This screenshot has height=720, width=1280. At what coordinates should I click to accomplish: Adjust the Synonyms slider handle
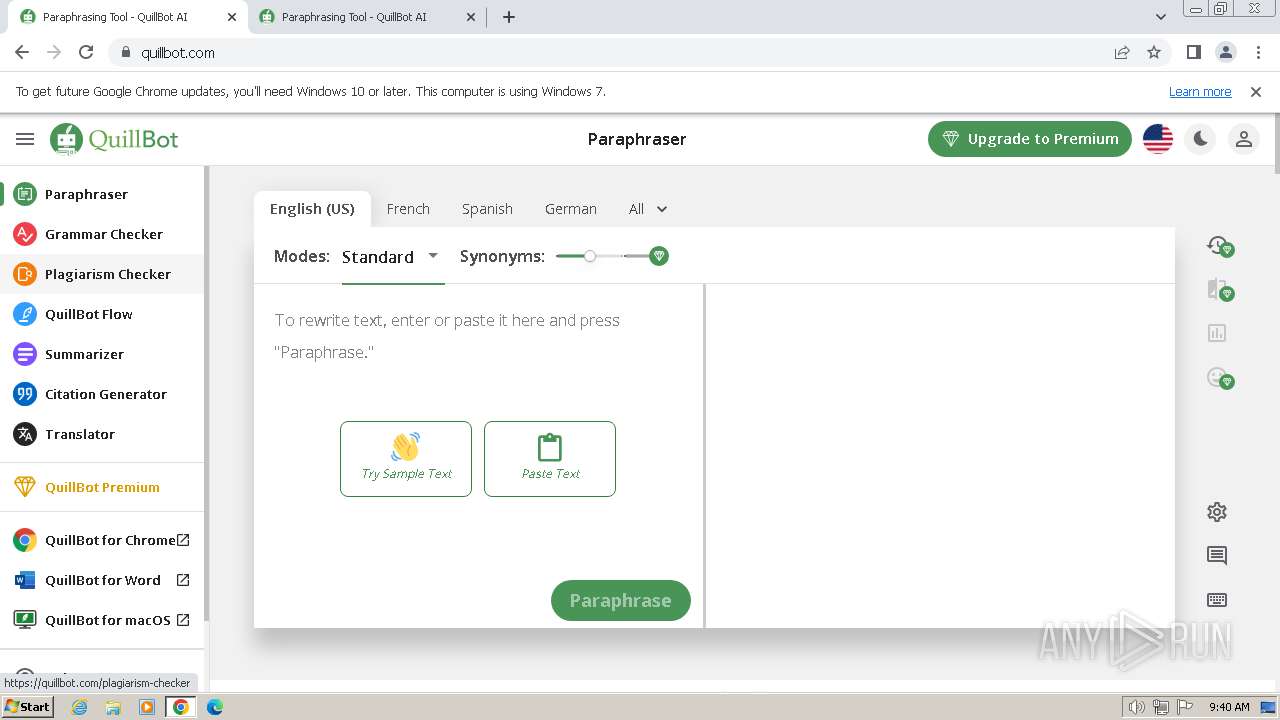click(590, 256)
